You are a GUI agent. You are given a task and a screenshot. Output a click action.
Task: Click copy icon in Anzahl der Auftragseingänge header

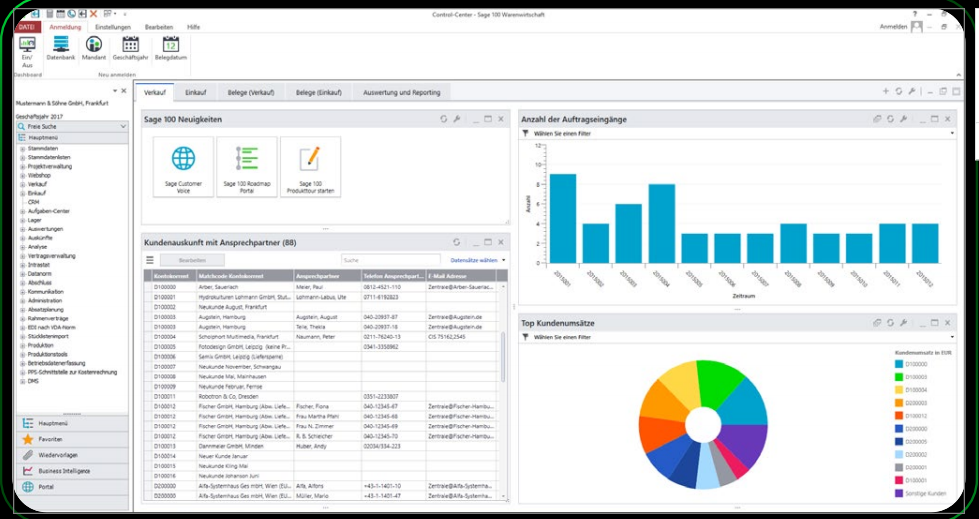click(x=877, y=119)
